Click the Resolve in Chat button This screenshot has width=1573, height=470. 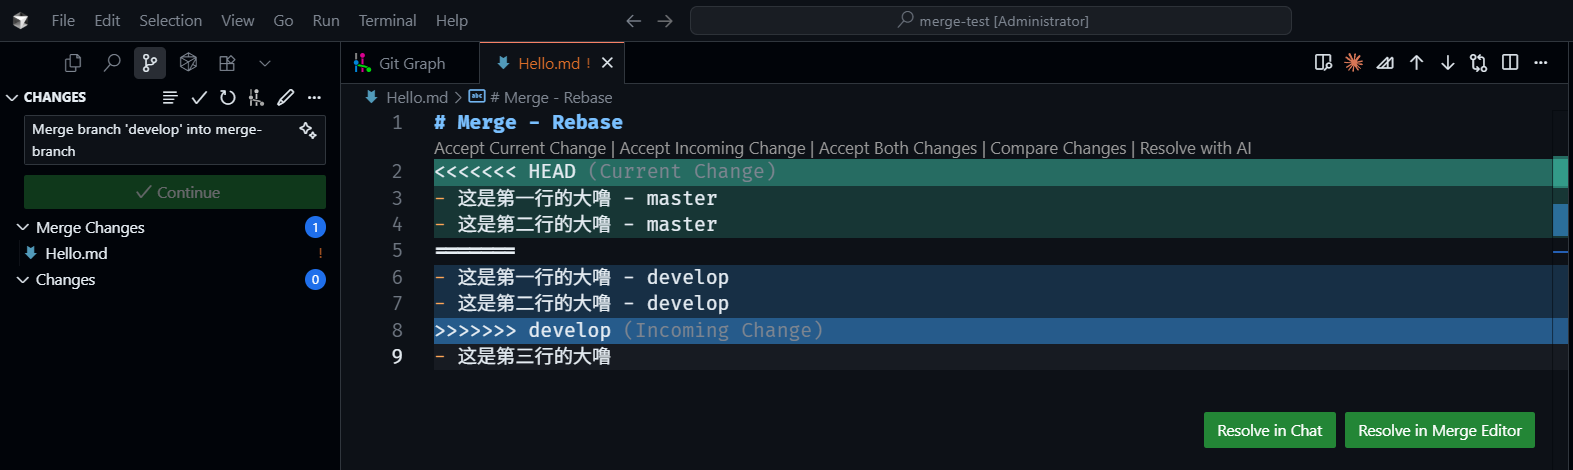pyautogui.click(x=1269, y=430)
